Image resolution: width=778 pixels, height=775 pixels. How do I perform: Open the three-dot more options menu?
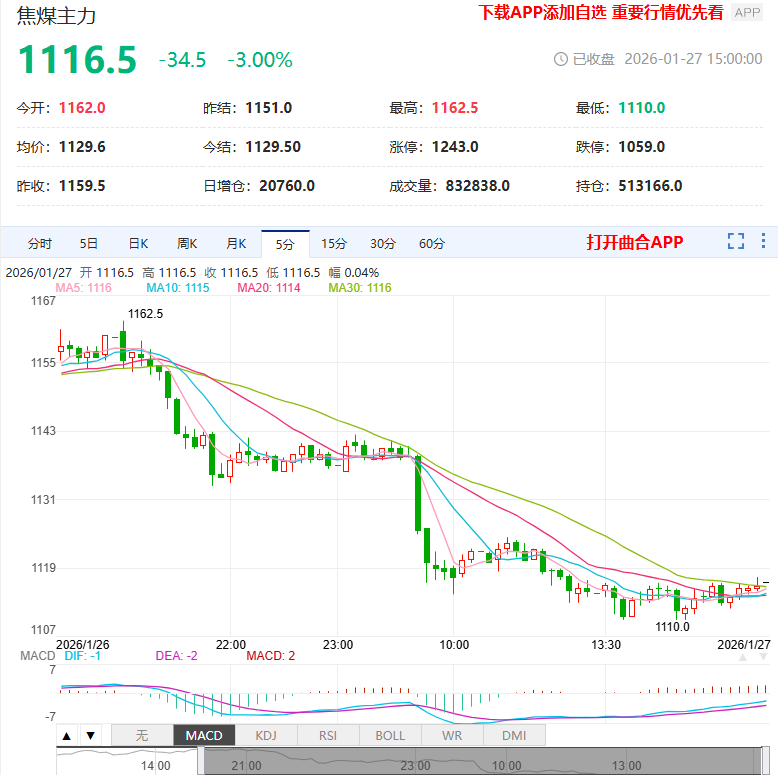point(763,241)
